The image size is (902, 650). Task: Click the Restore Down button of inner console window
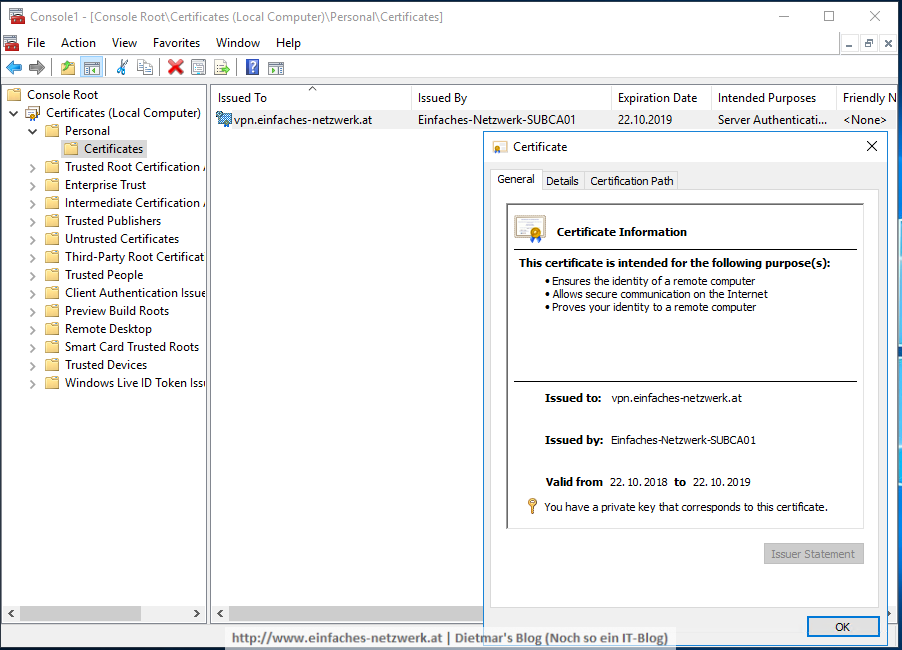click(x=869, y=43)
